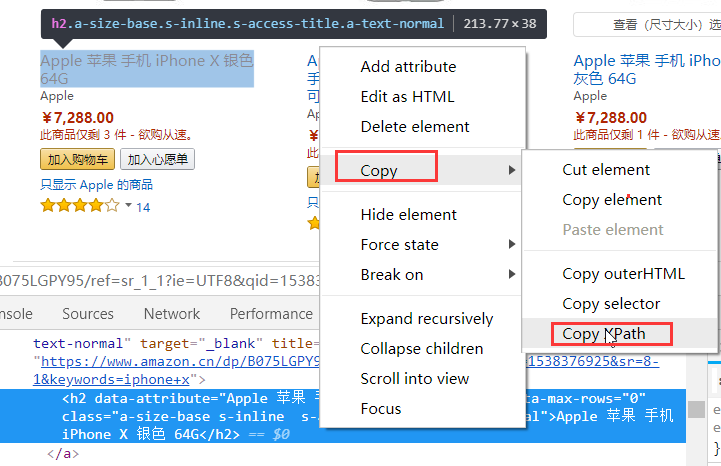Choose Cut element in submenu
The image size is (721, 466).
coord(606,170)
